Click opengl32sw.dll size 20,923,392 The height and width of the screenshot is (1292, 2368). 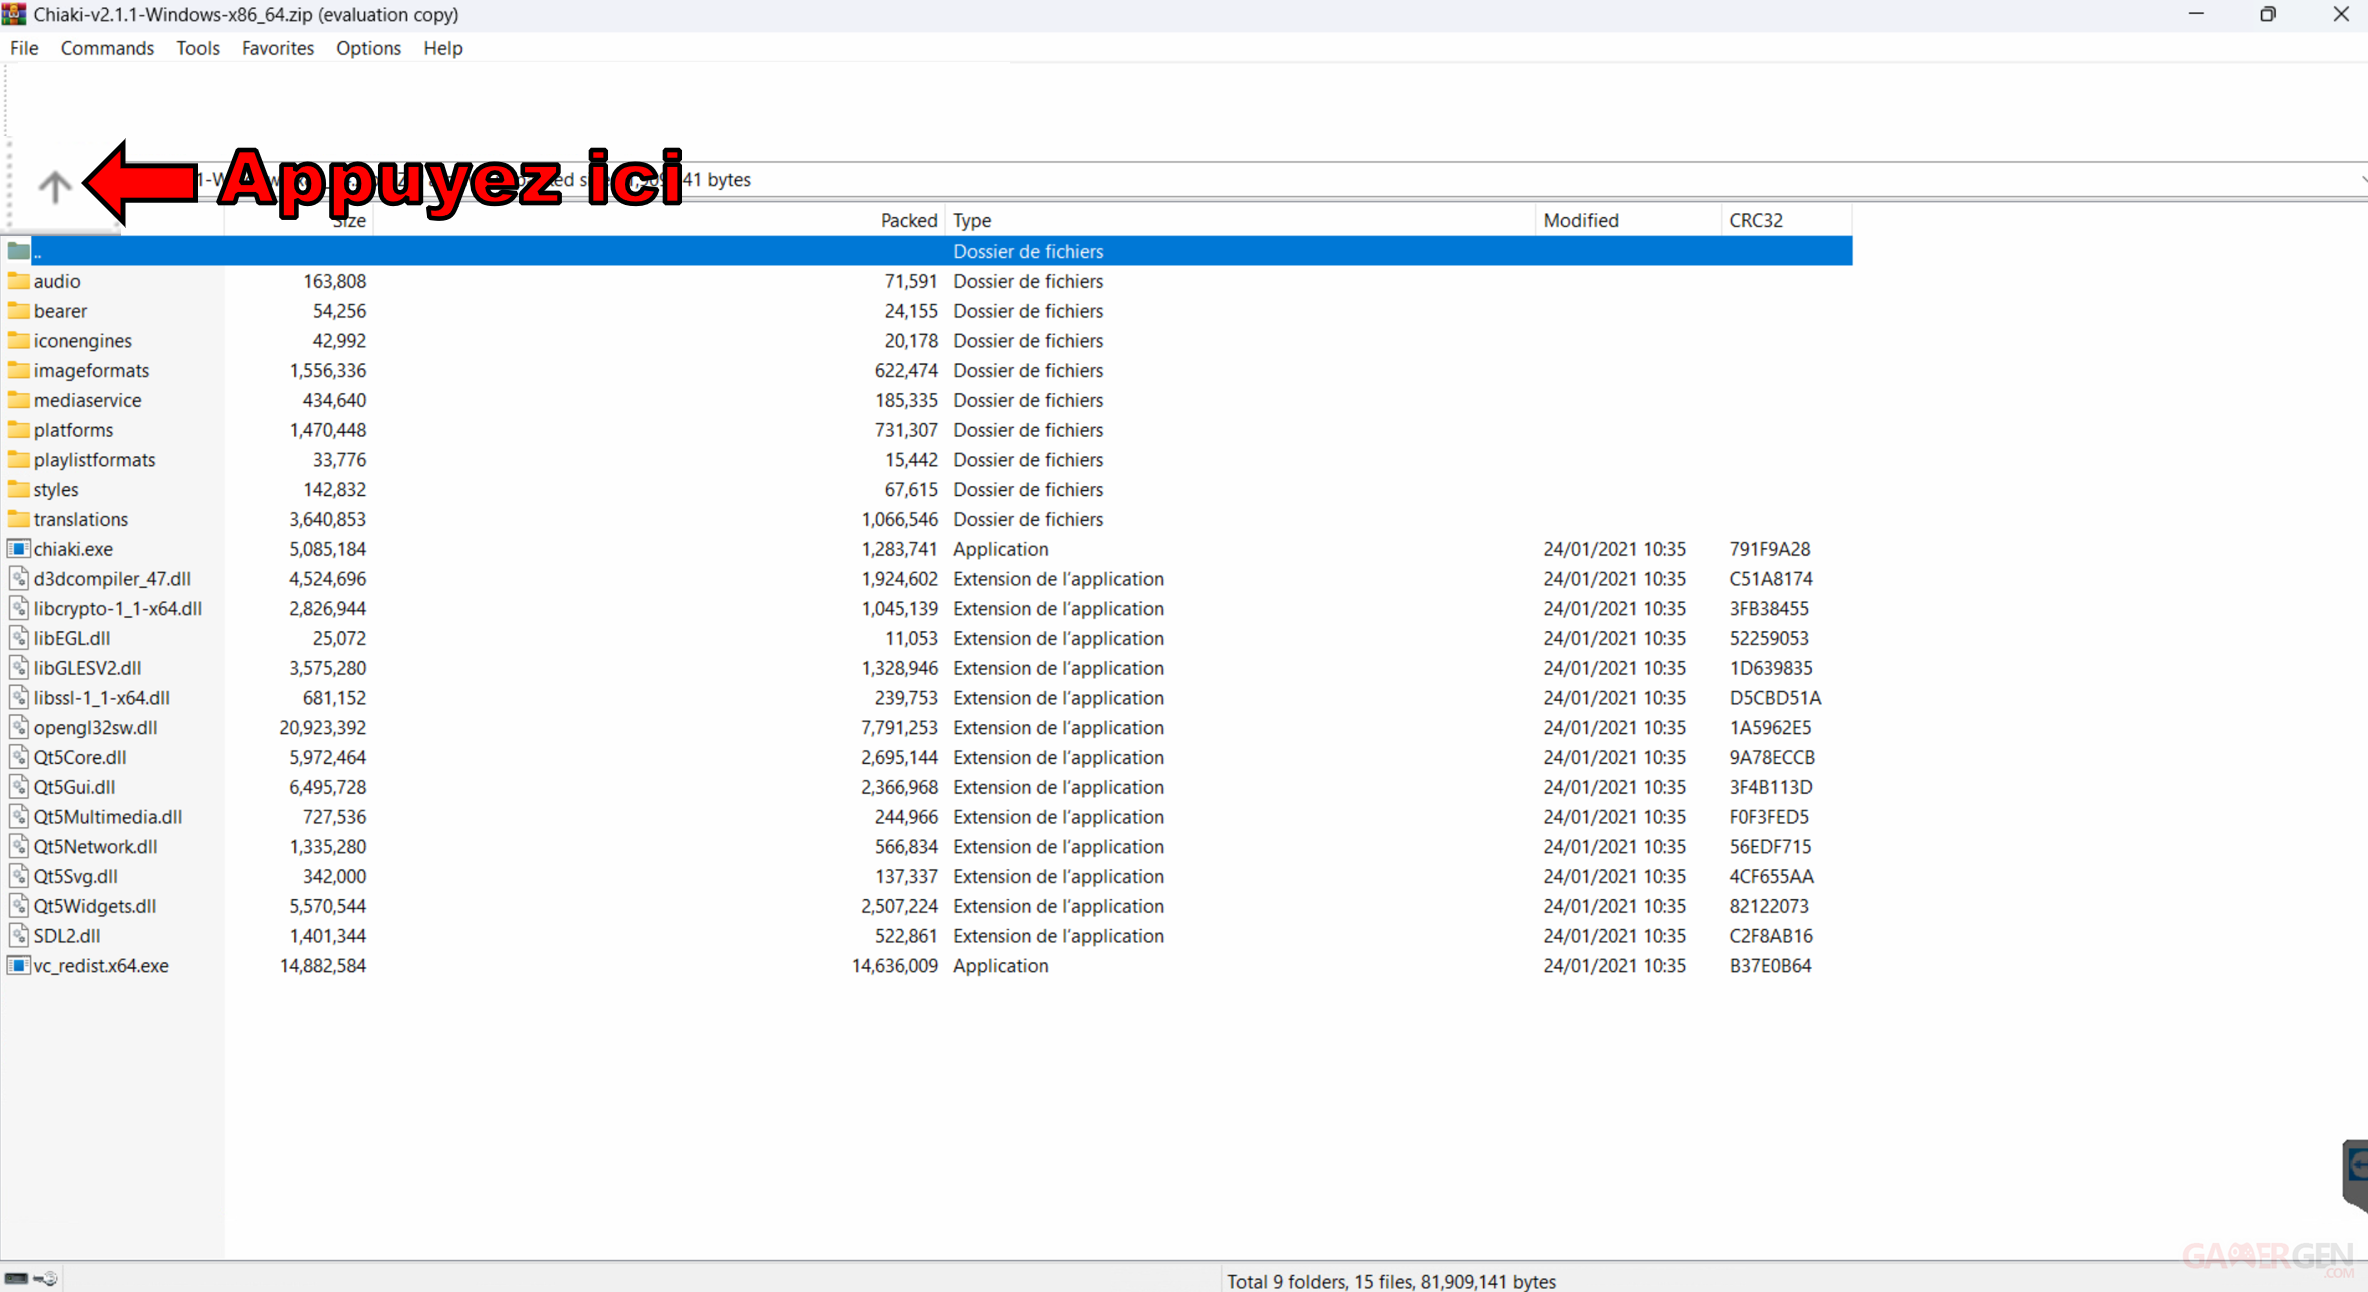(322, 728)
